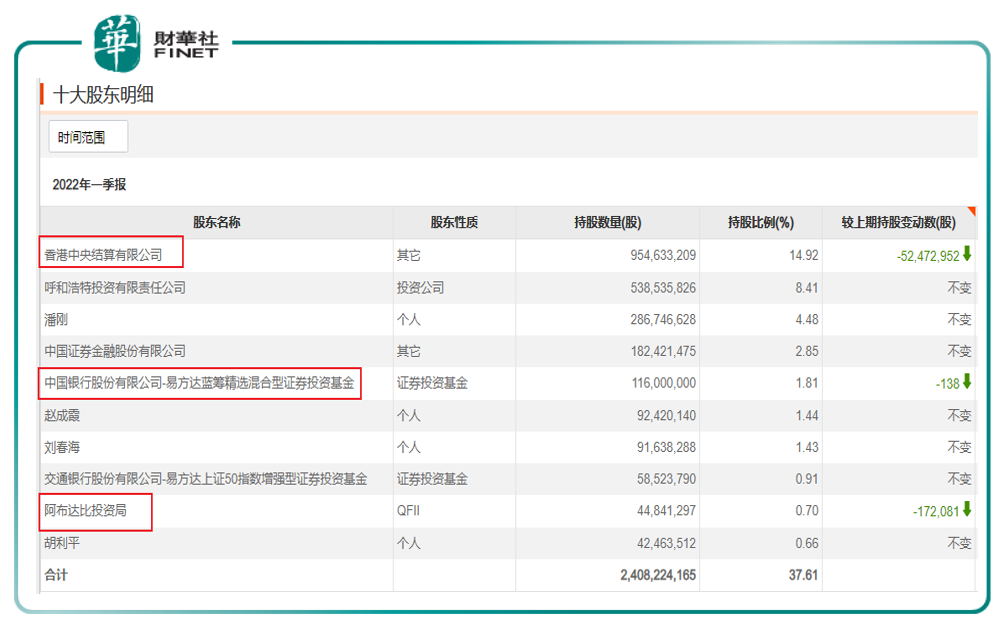This screenshot has height=623, width=1001.
Task: Click total holding ratio 37.61
Action: pos(803,575)
